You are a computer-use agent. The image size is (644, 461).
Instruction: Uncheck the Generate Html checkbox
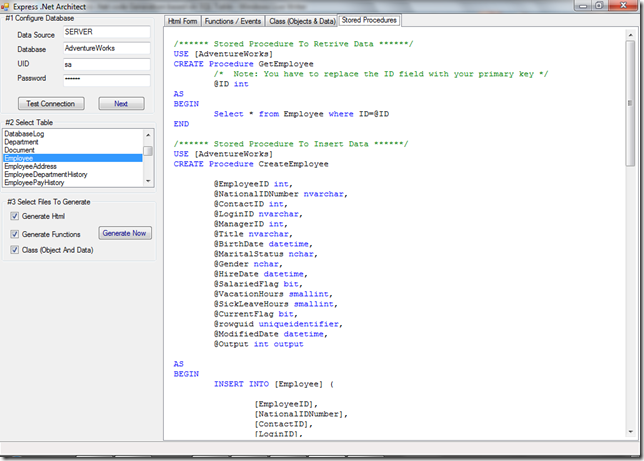pyautogui.click(x=14, y=216)
